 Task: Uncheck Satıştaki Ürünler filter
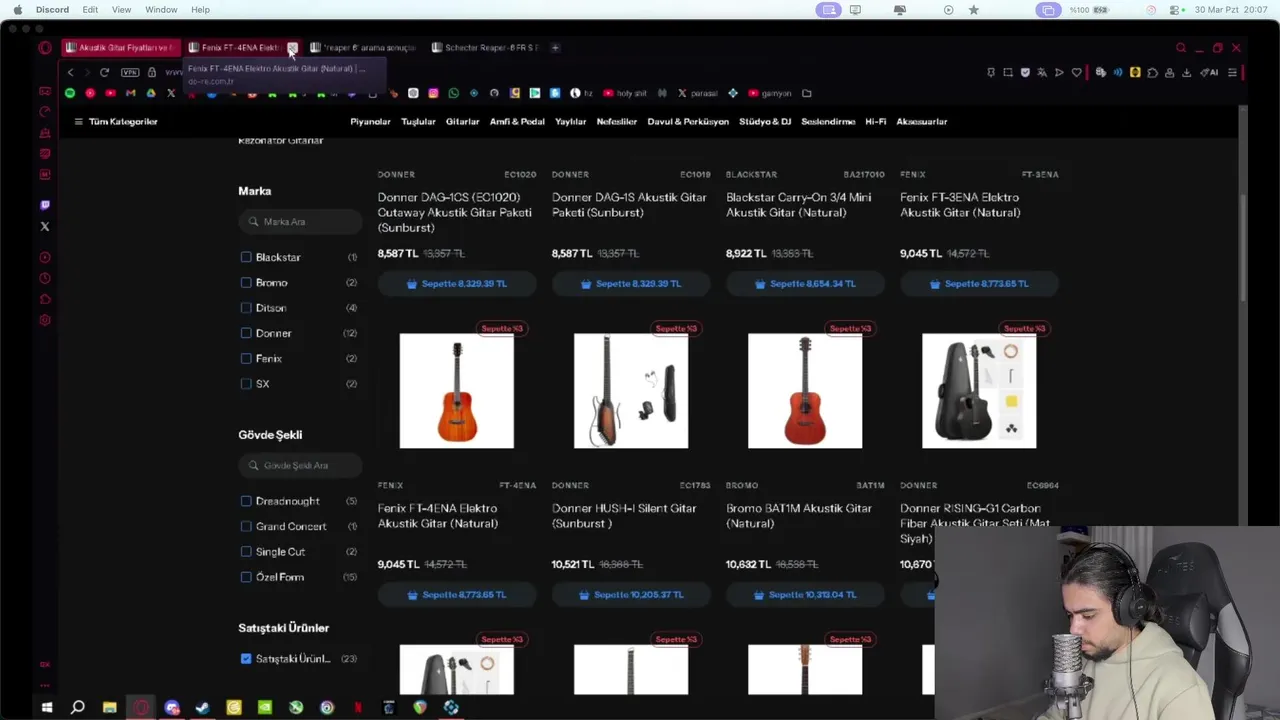pos(246,658)
